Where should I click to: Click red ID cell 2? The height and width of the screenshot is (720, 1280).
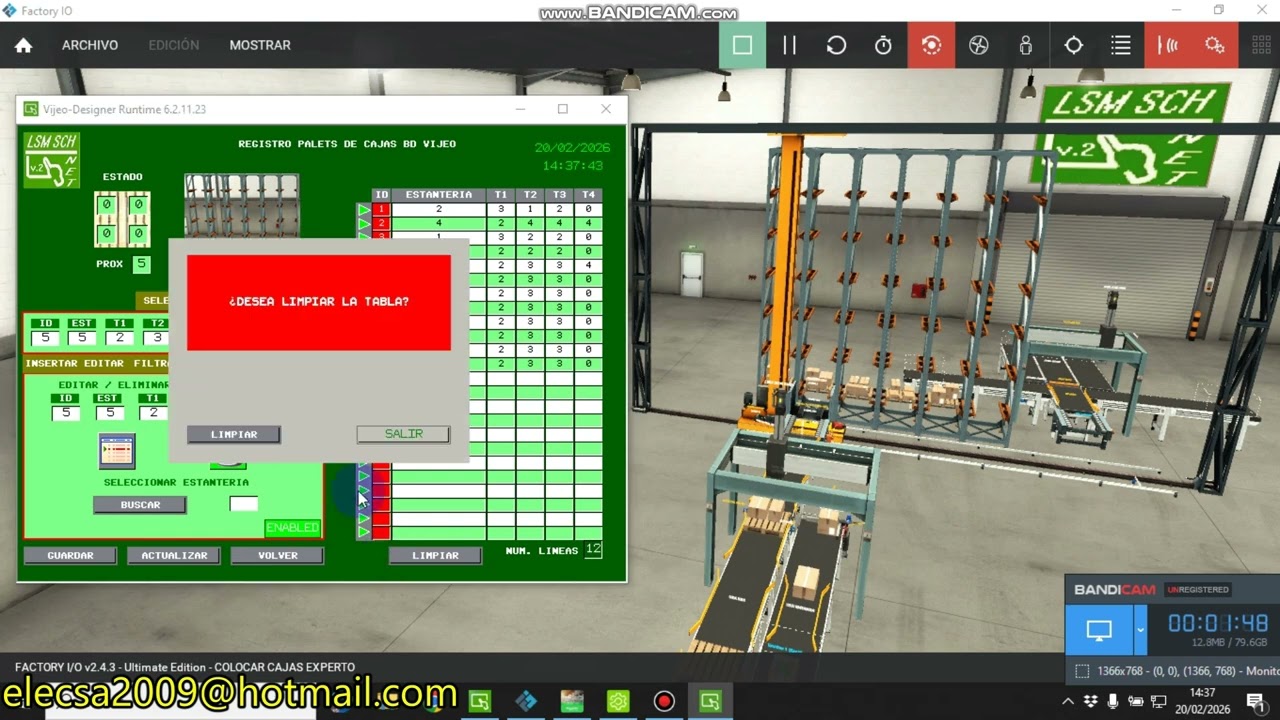[381, 224]
